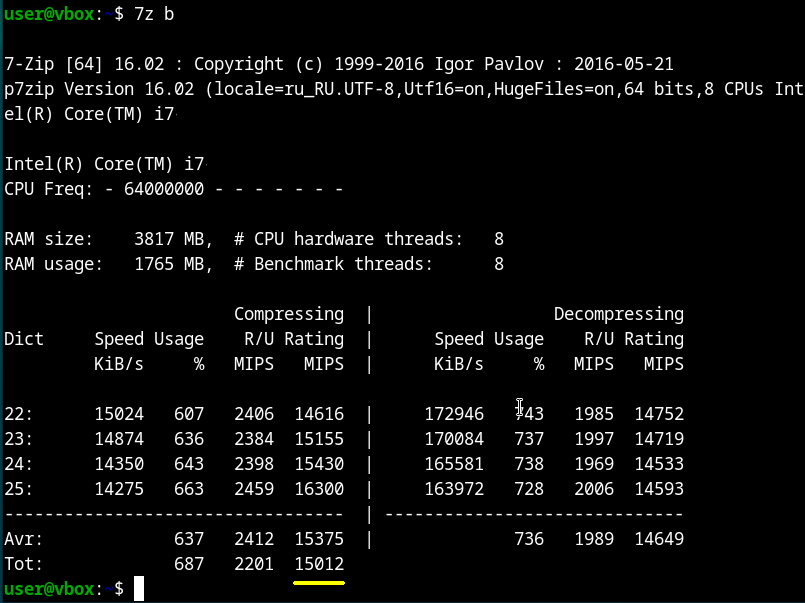Click "p7zip Version 16.02" text
The image size is (805, 603).
click(99, 89)
